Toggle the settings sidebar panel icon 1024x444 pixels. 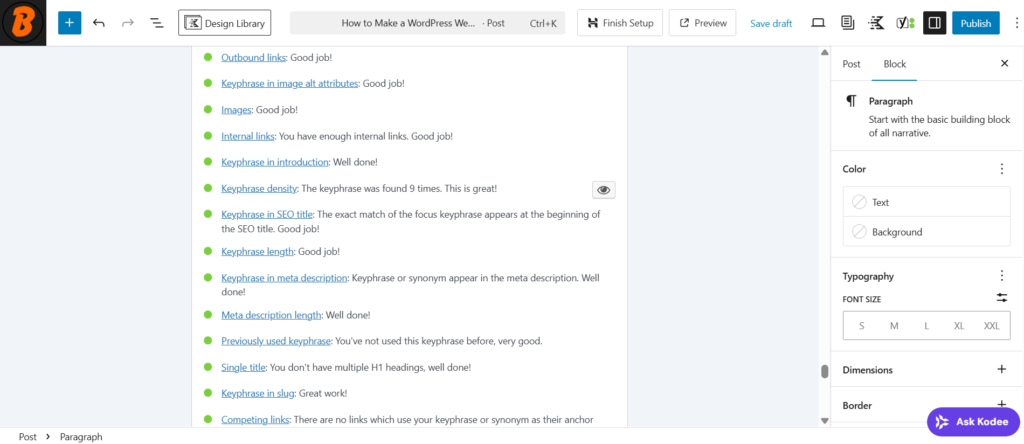tap(934, 22)
